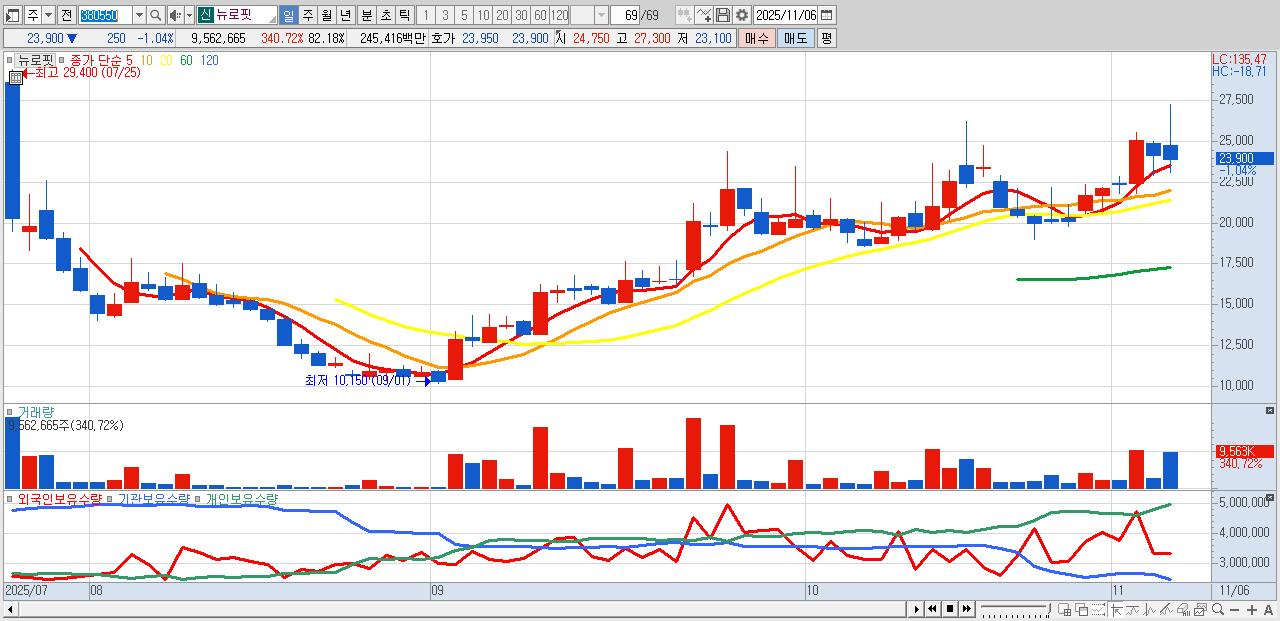Close the holdings indicator panel
The width and height of the screenshot is (1280, 621).
[1271, 497]
